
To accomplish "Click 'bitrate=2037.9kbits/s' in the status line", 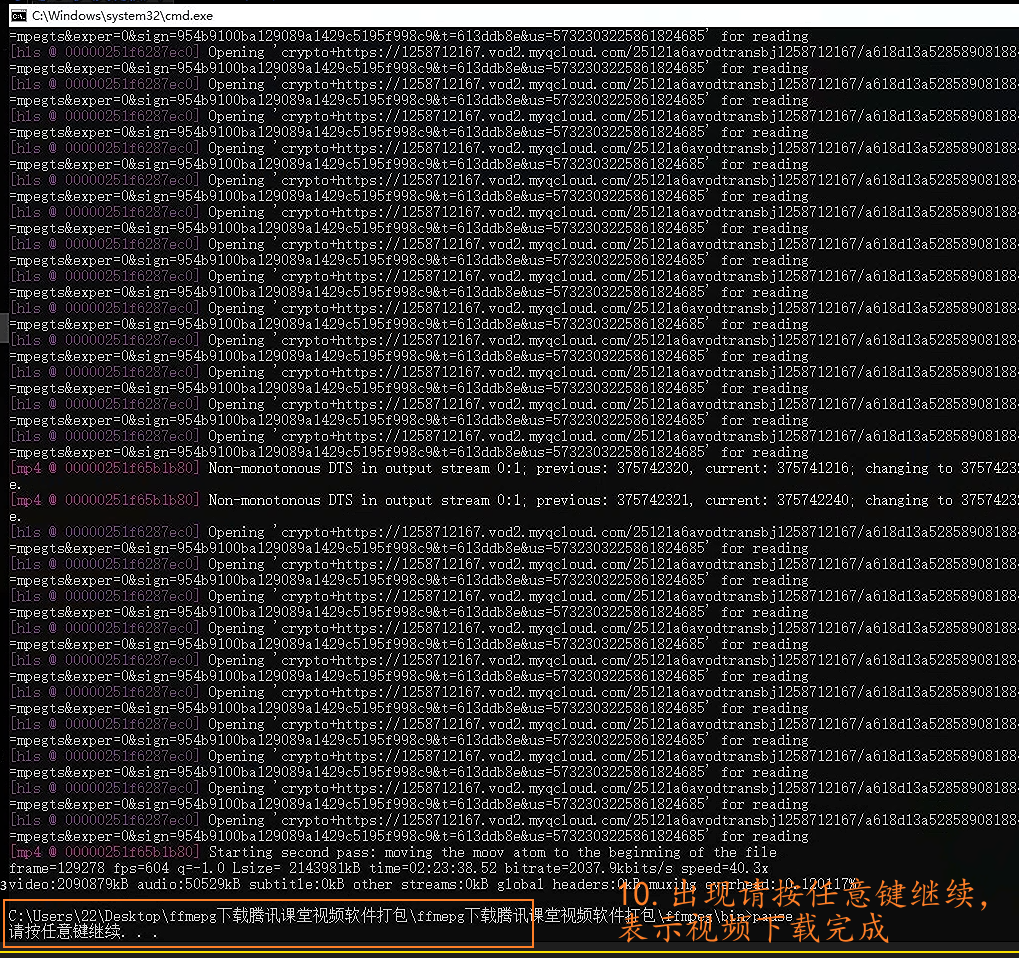I will pos(589,868).
